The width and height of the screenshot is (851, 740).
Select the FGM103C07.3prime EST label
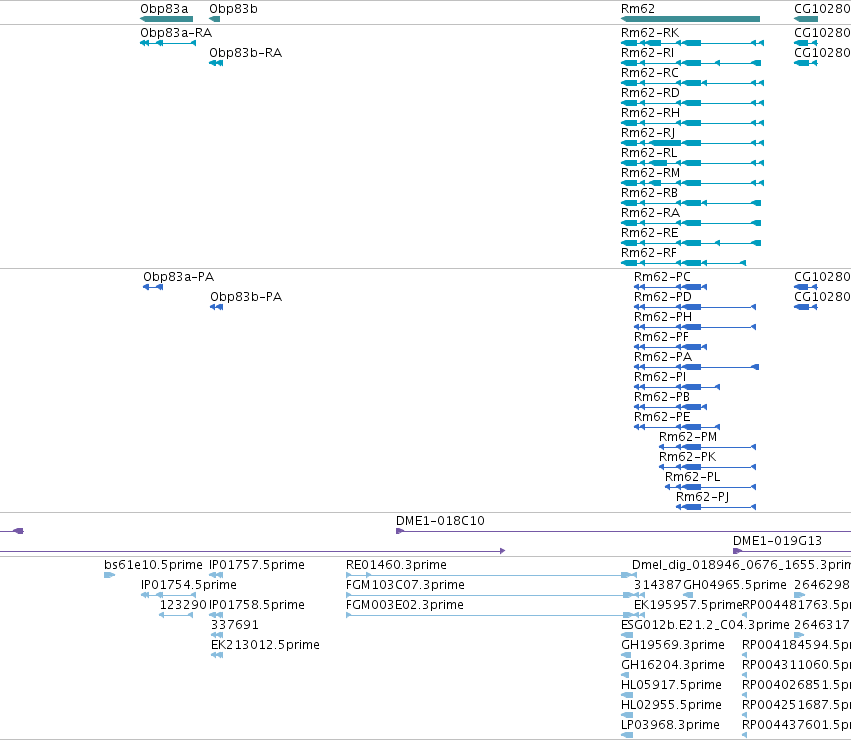pyautogui.click(x=405, y=585)
